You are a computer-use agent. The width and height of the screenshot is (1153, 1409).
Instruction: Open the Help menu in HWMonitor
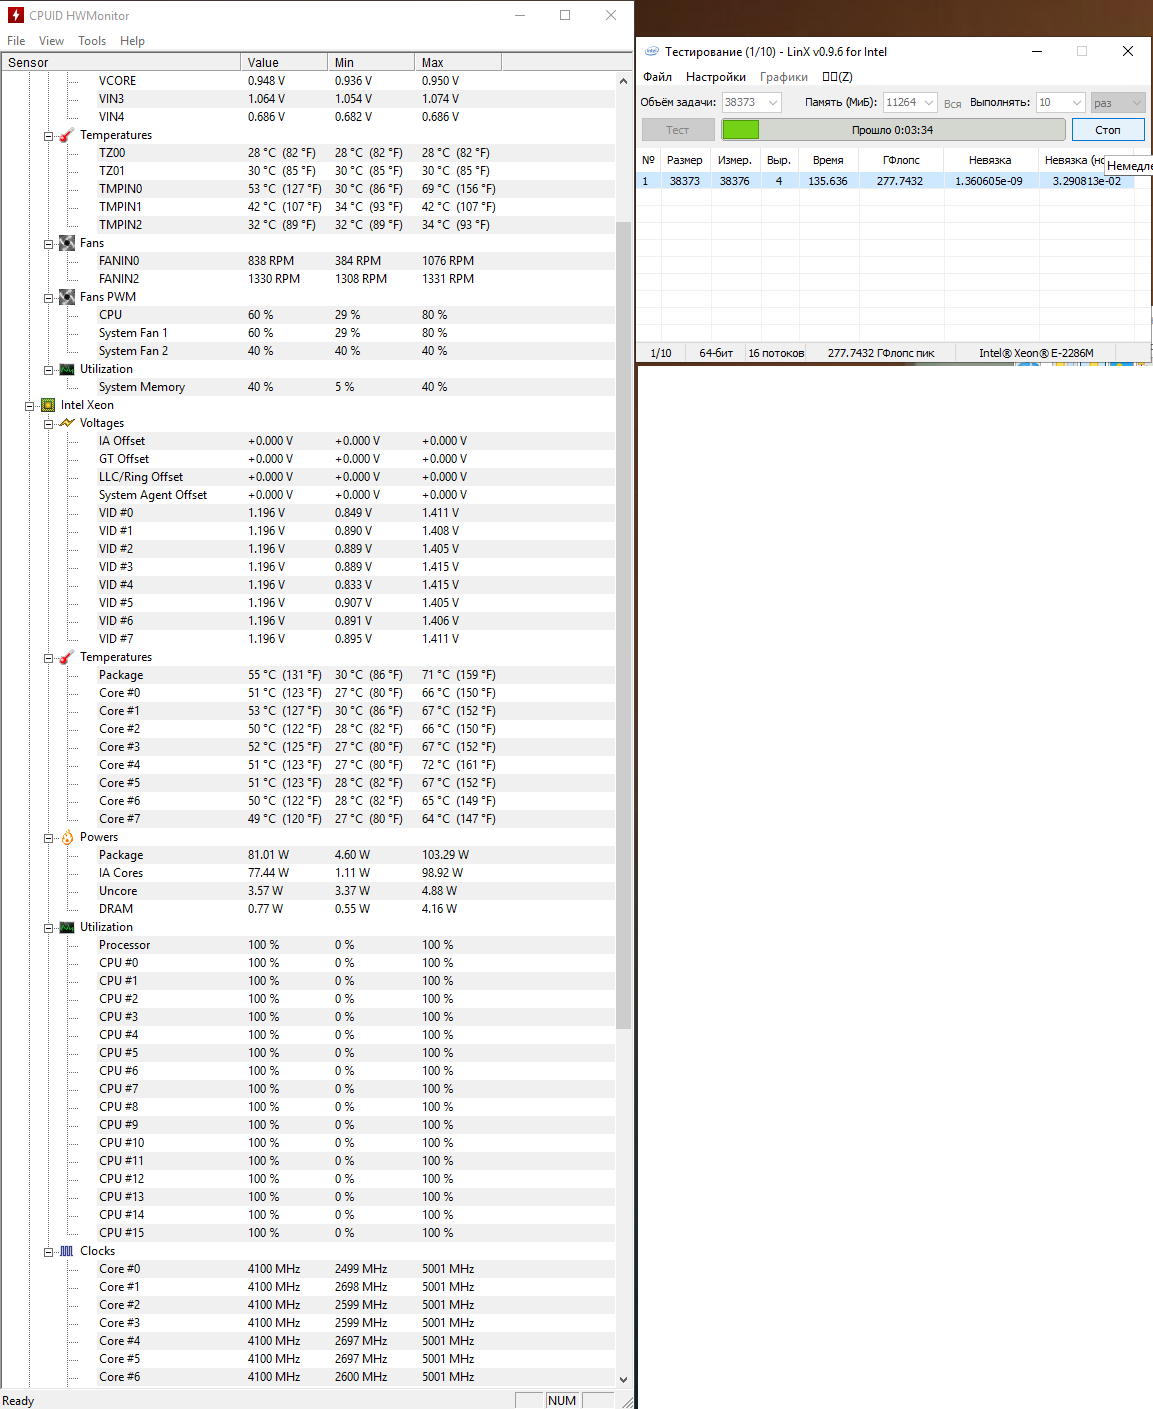(132, 41)
